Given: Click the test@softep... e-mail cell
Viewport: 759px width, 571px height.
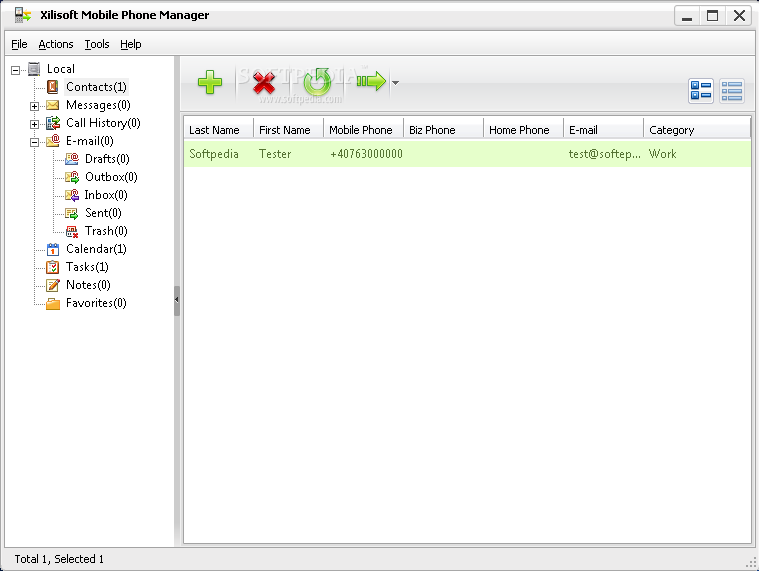Looking at the screenshot, I should tap(604, 154).
